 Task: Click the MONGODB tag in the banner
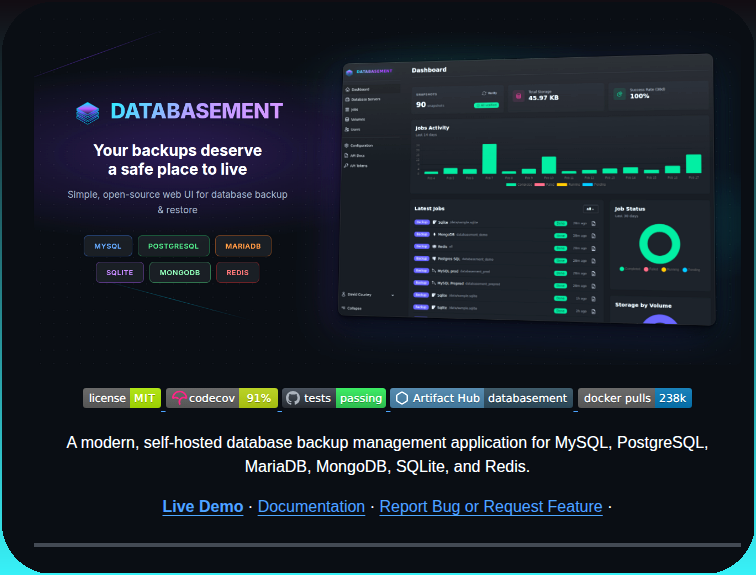pyautogui.click(x=180, y=272)
